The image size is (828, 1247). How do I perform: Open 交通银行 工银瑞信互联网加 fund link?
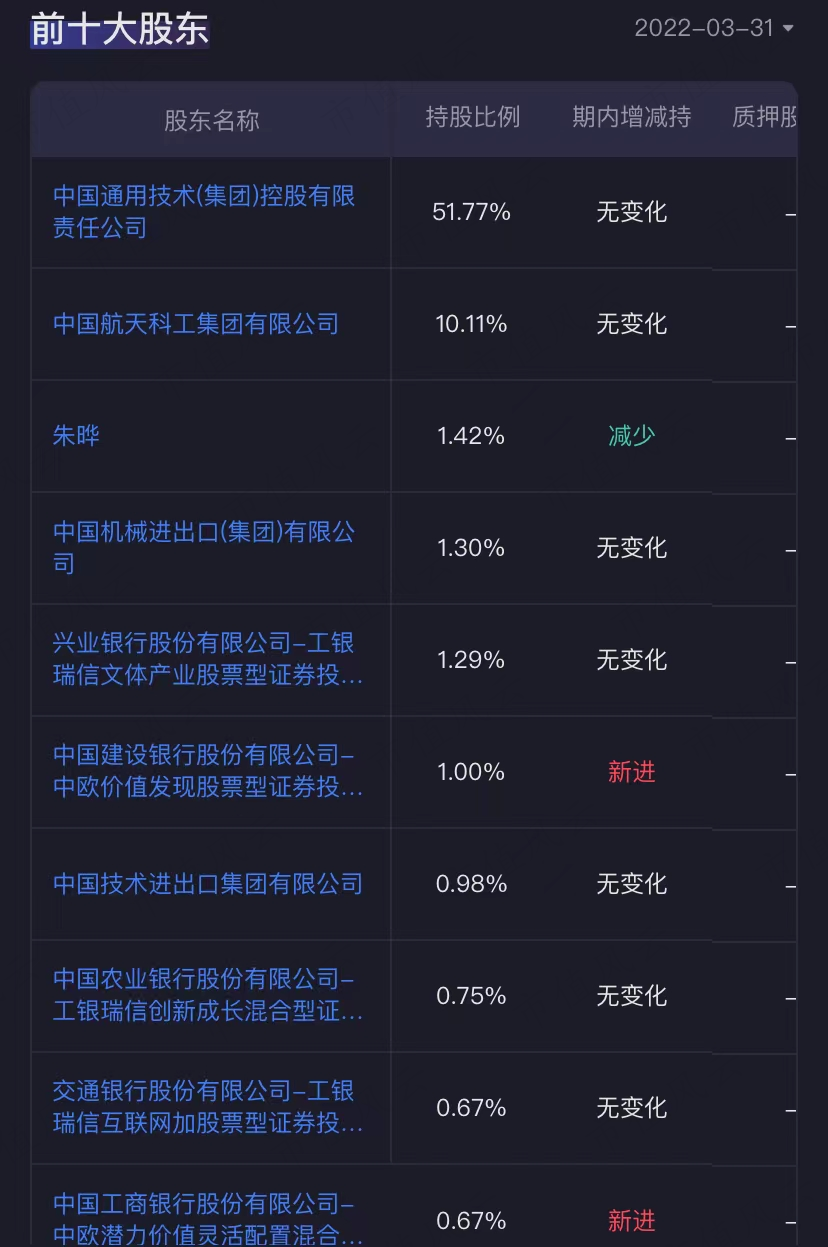point(207,1107)
